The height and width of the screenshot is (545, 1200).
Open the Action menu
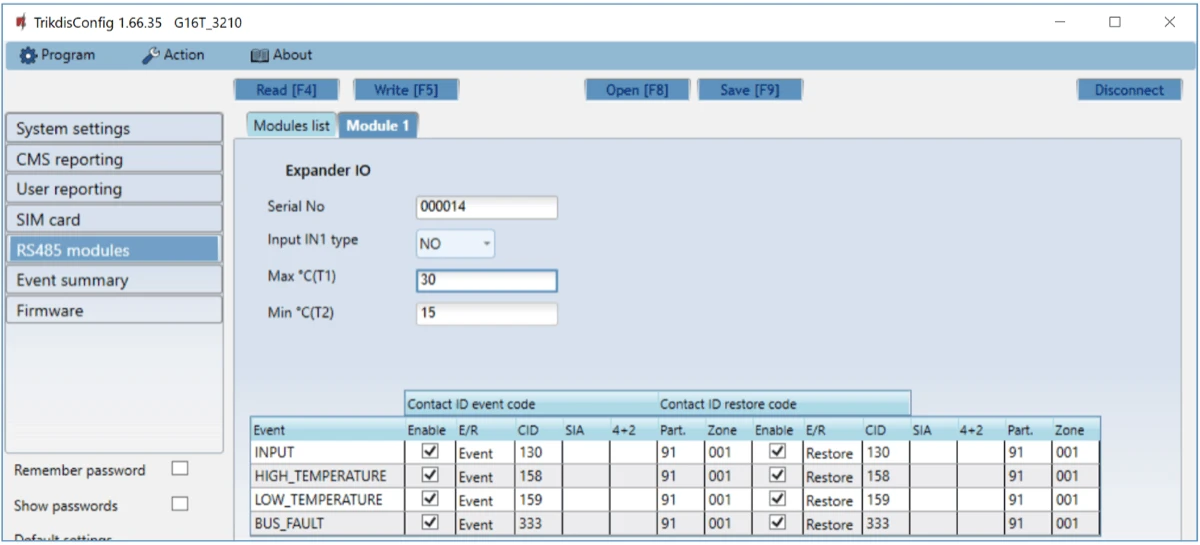pyautogui.click(x=173, y=56)
